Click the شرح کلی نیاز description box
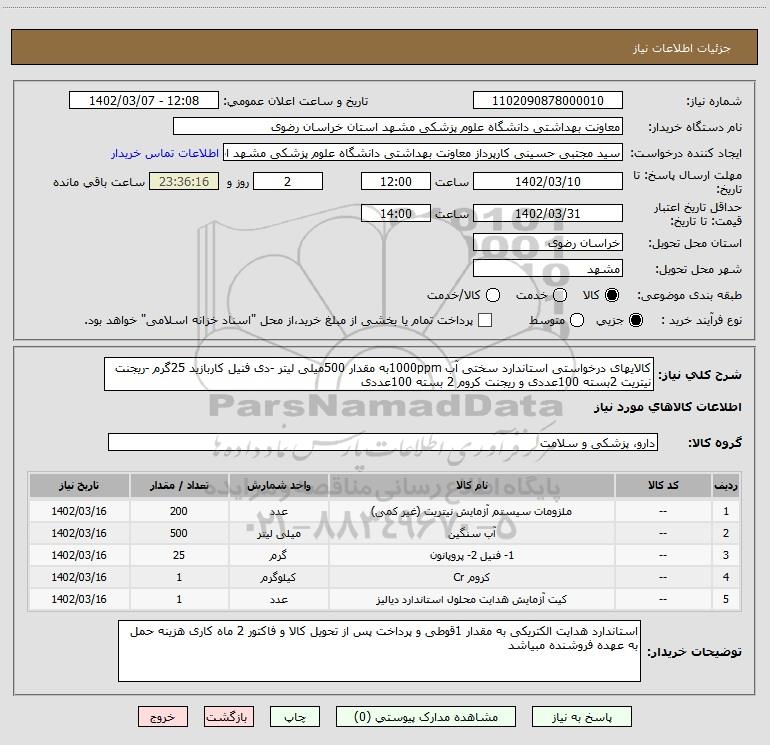Image resolution: width=770 pixels, height=745 pixels. (379, 374)
